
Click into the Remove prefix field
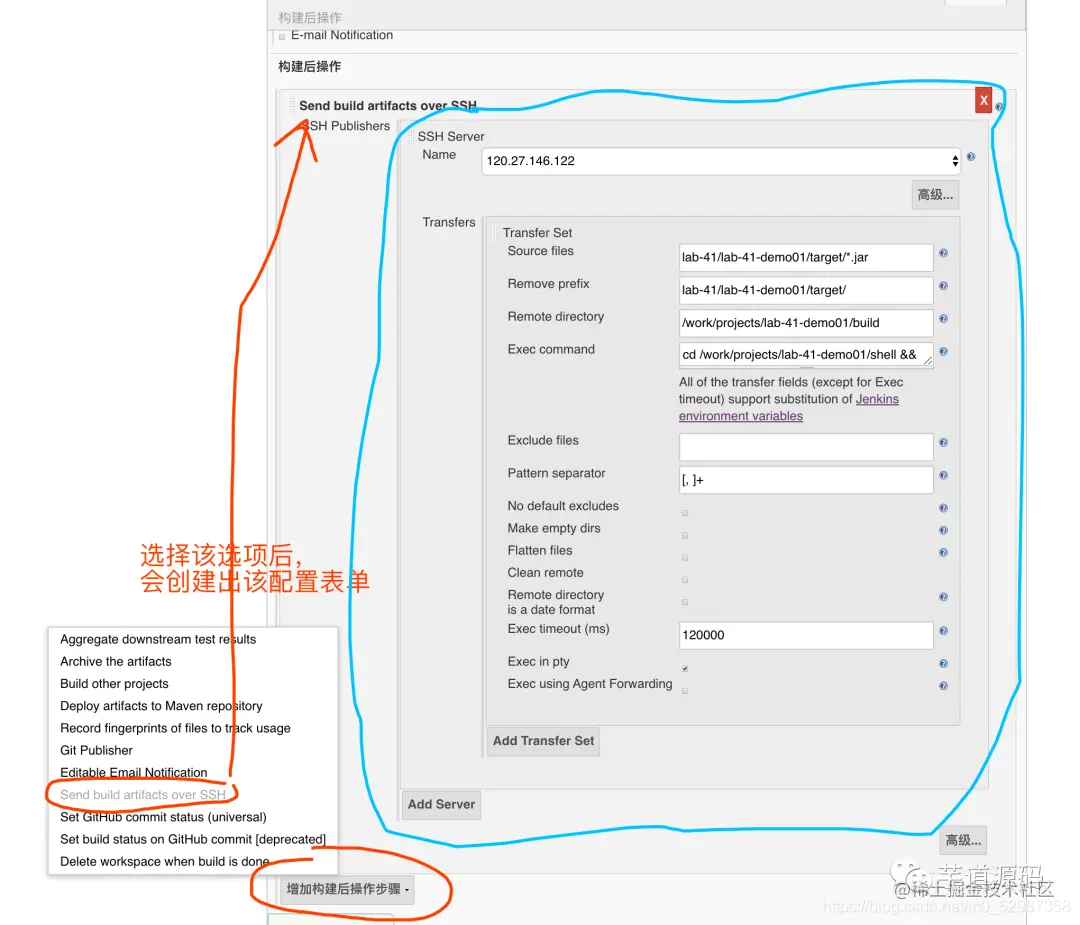point(806,290)
